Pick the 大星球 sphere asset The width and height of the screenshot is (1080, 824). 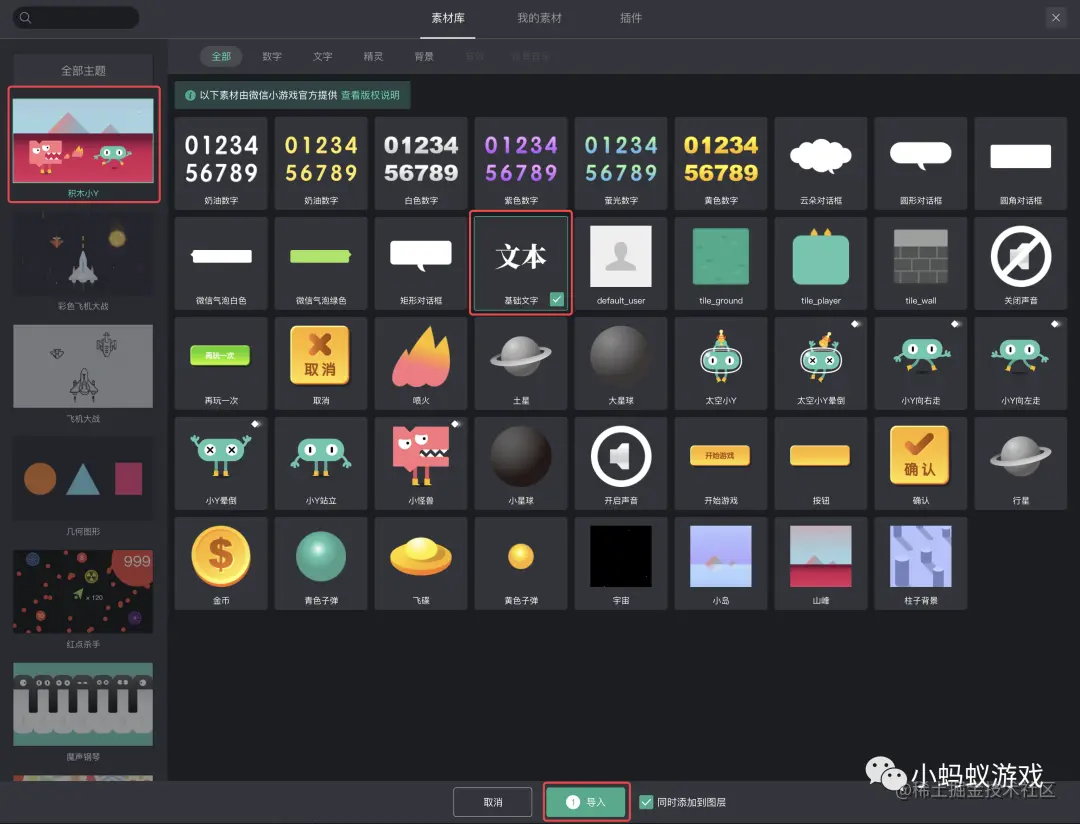621,363
